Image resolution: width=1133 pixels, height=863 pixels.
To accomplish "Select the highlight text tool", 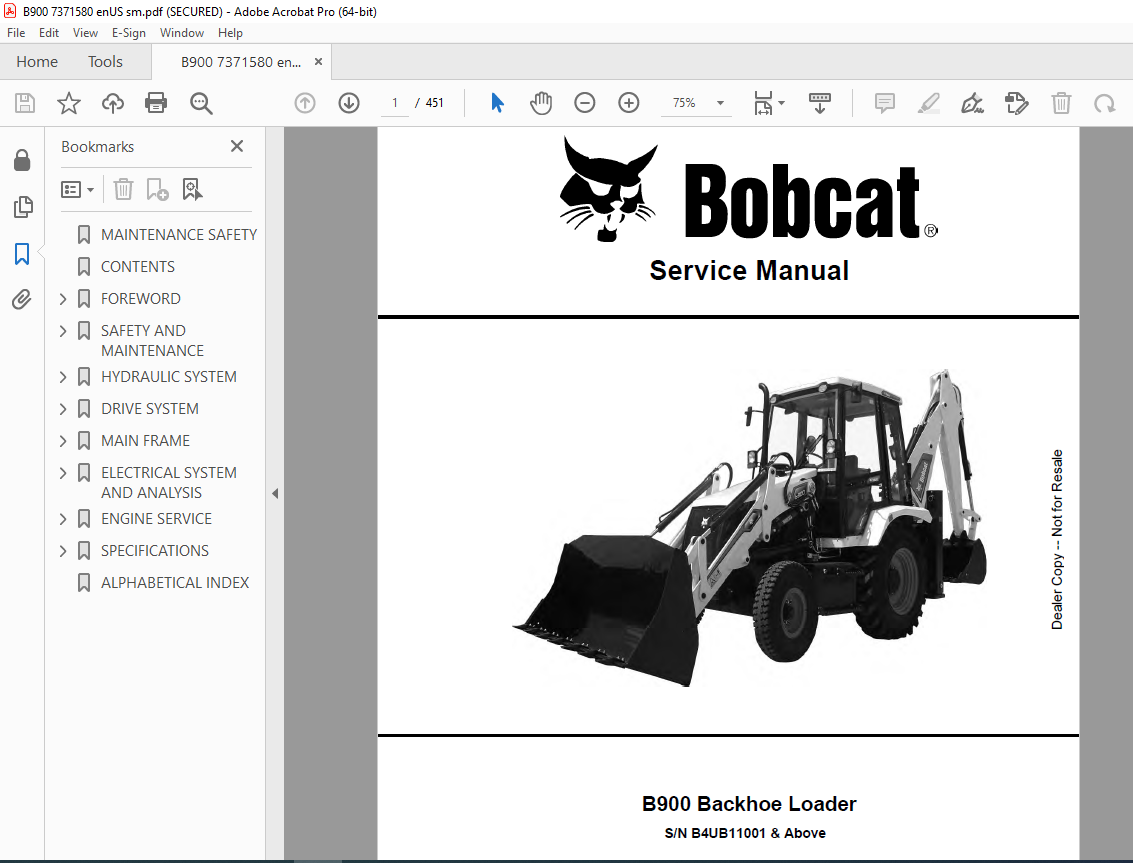I will click(929, 103).
